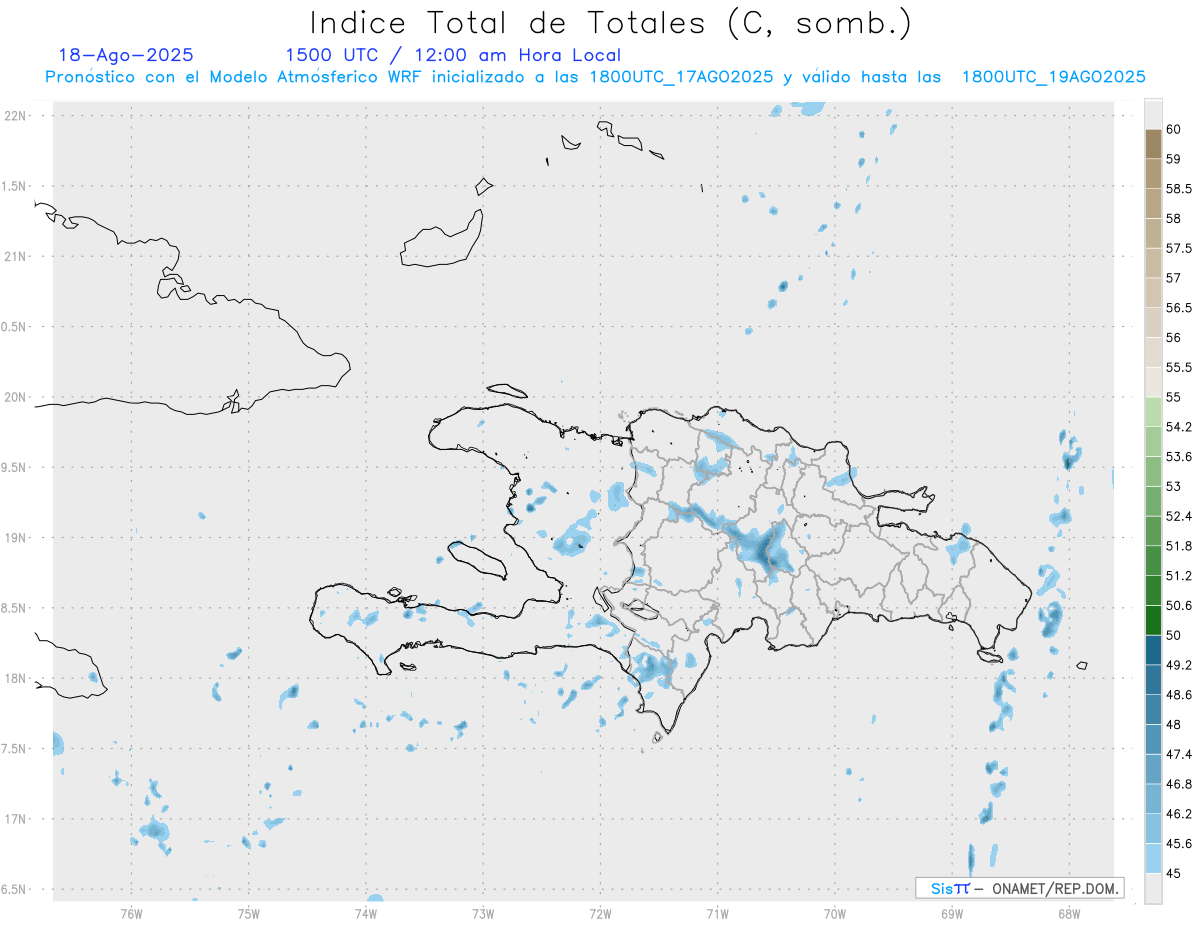Click the 'SisTT - ONAMET/REP.DOM.' label box
This screenshot has height=927, width=1200.
(x=1019, y=888)
